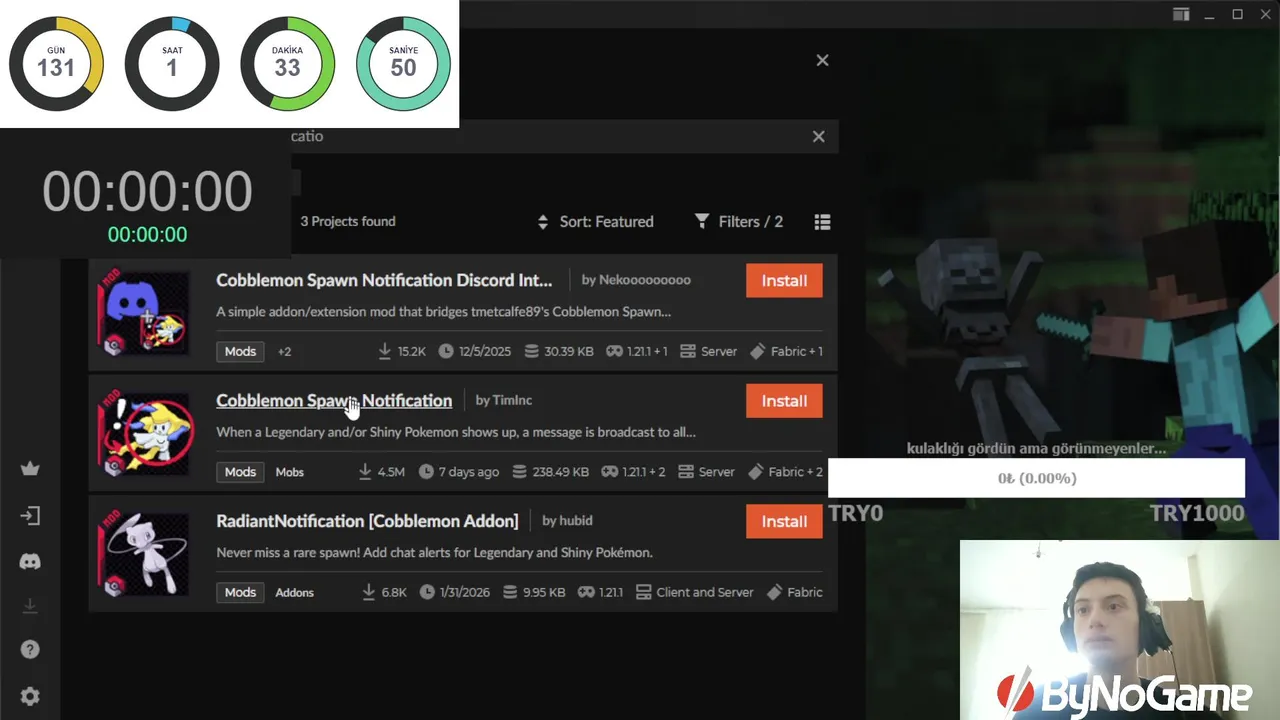Open the Sort: Featured dropdown

595,222
